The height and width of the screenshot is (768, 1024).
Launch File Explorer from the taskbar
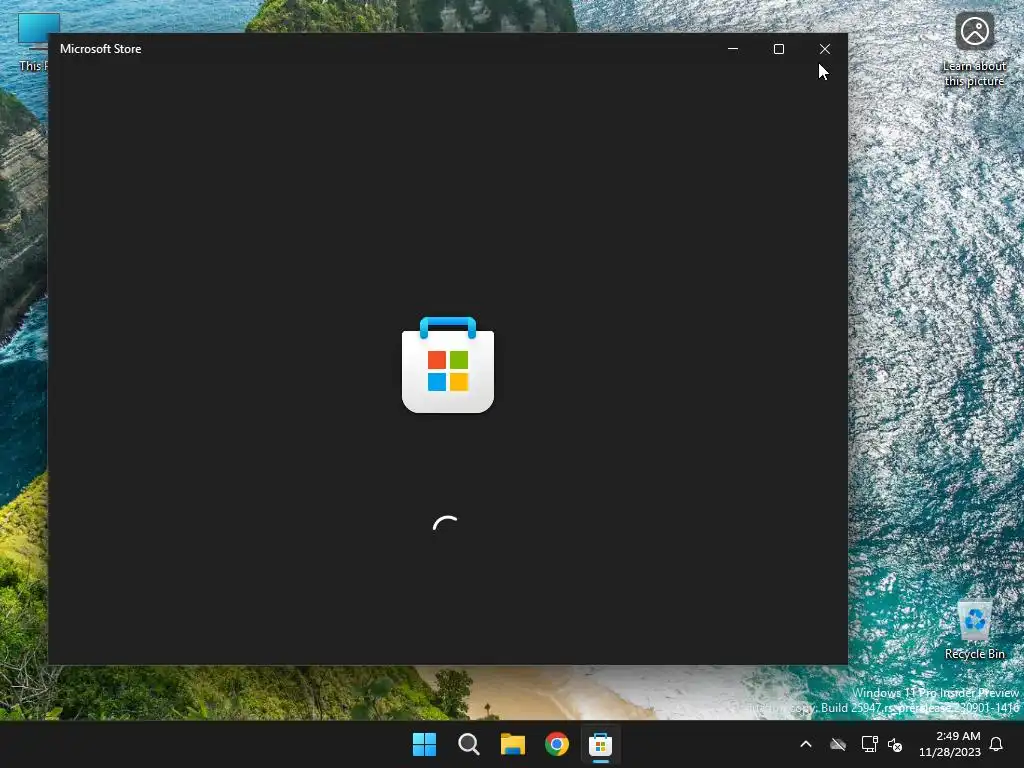(x=513, y=744)
